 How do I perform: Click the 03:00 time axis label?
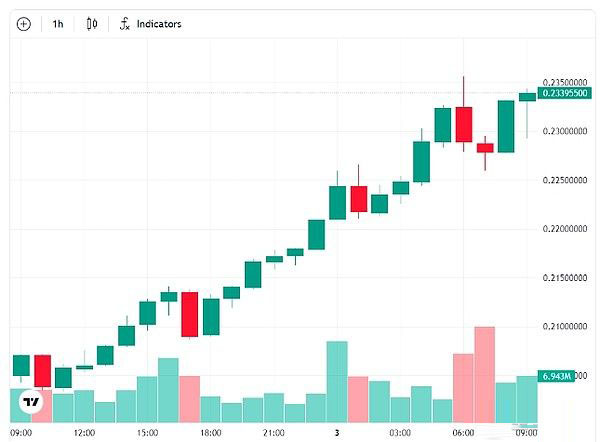click(x=400, y=433)
